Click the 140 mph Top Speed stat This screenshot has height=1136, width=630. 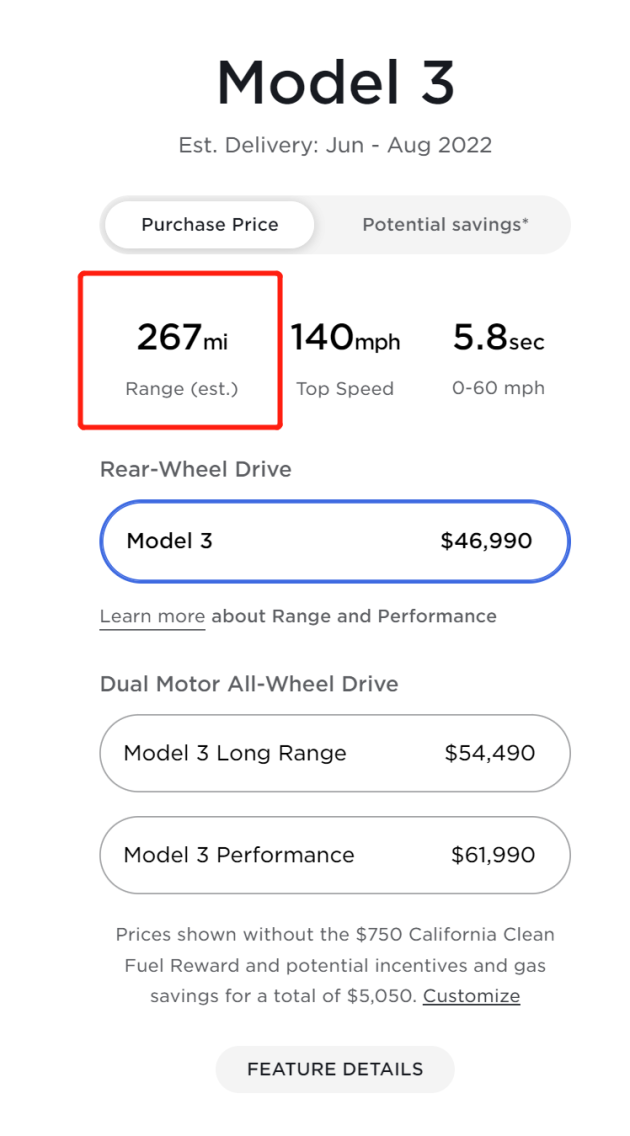(x=345, y=358)
